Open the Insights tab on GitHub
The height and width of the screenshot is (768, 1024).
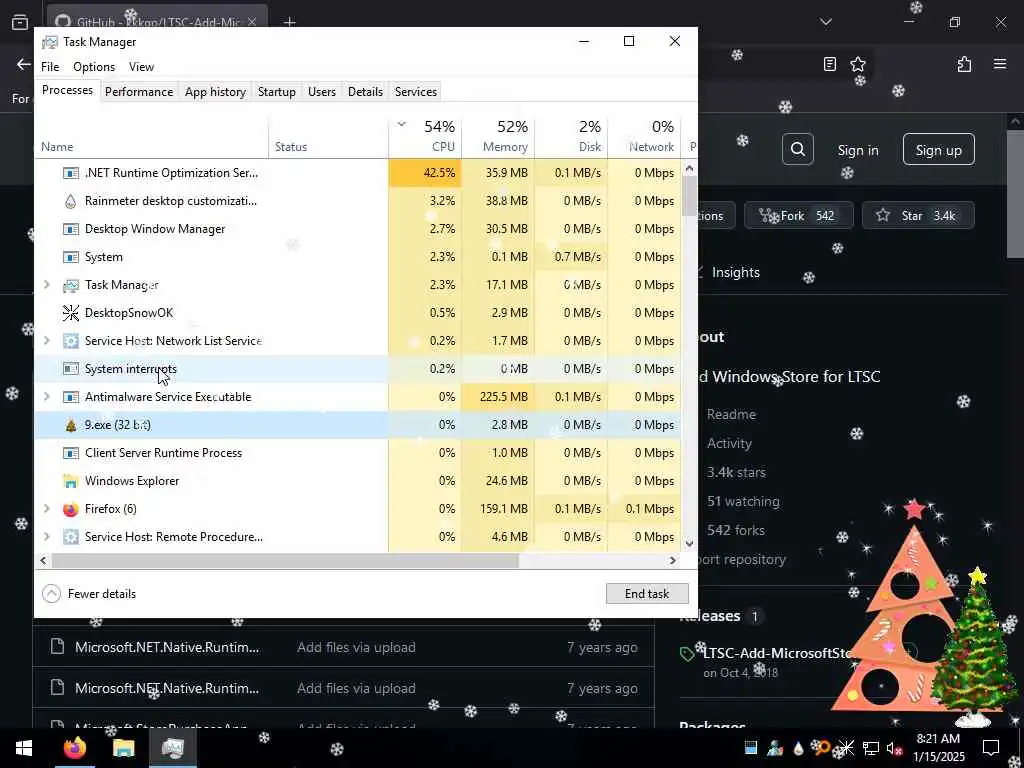735,272
